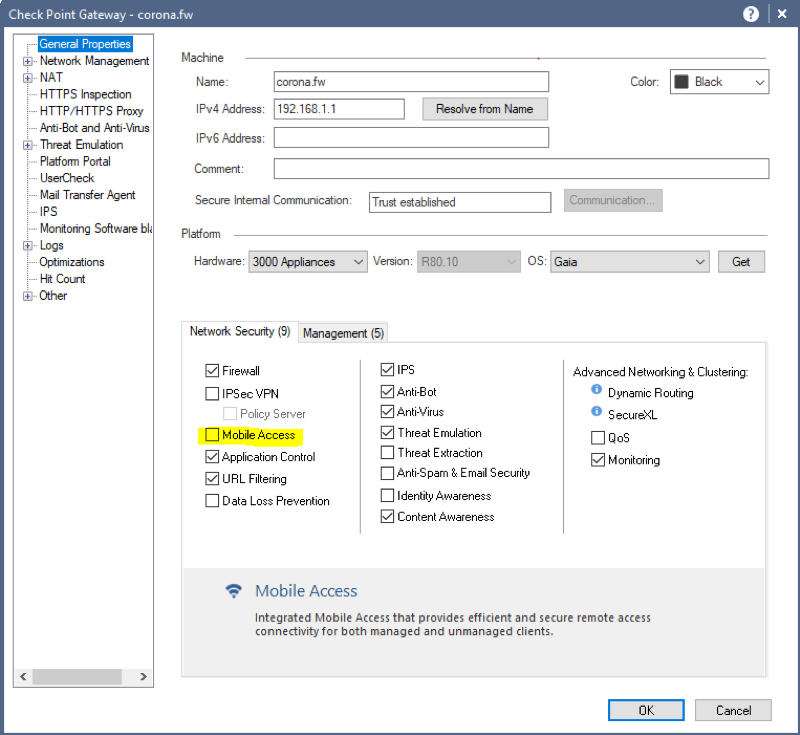Close the Check Point Gateway dialog
The height and width of the screenshot is (735, 800).
coord(782,14)
